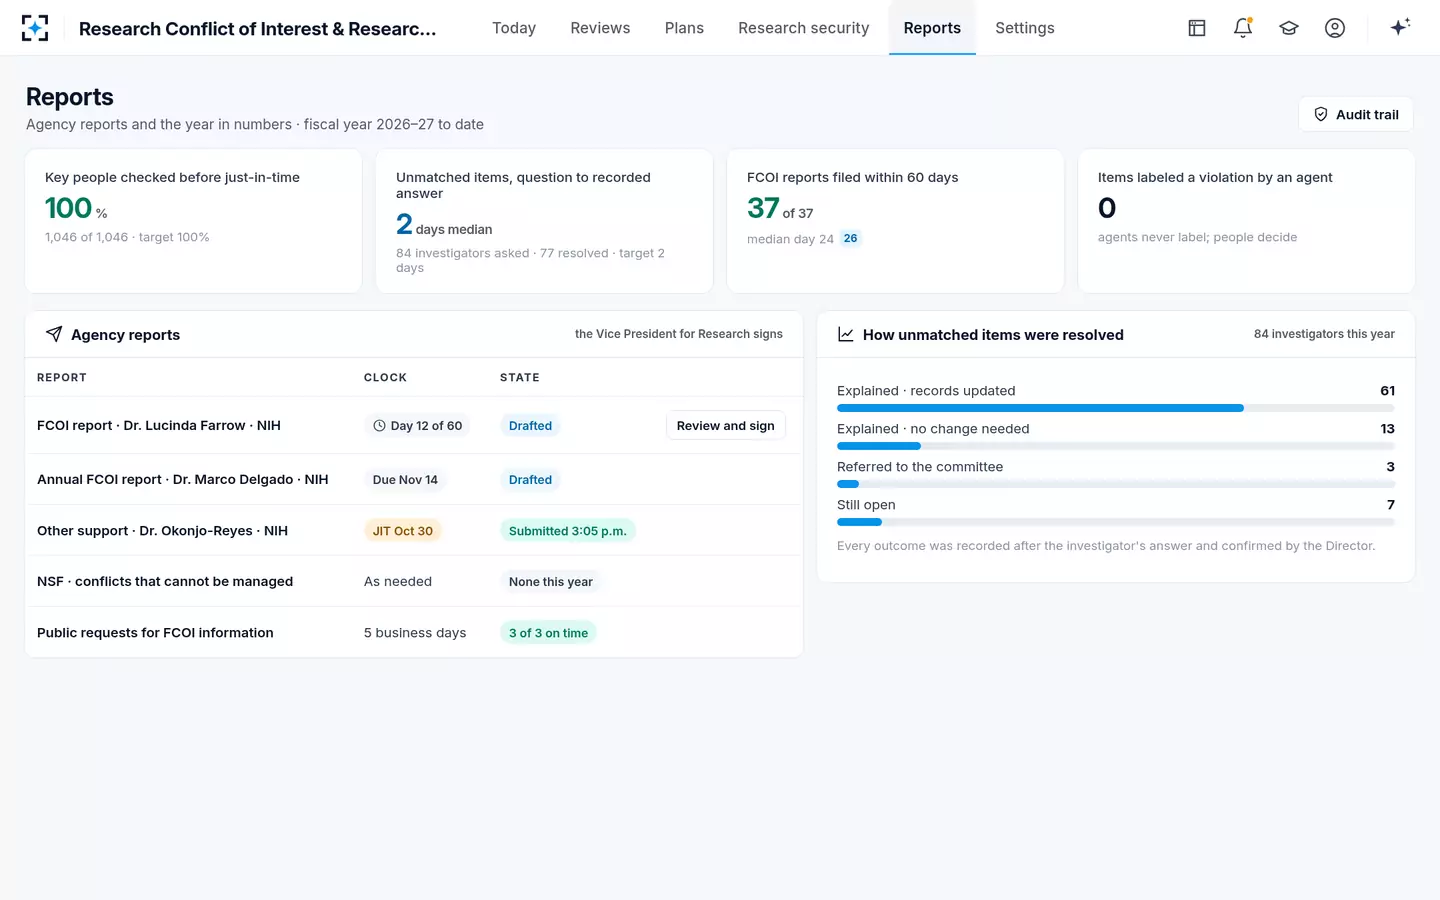Click the Referred to the committee bar
Screen dimensions: 1440x900
[1116, 484]
